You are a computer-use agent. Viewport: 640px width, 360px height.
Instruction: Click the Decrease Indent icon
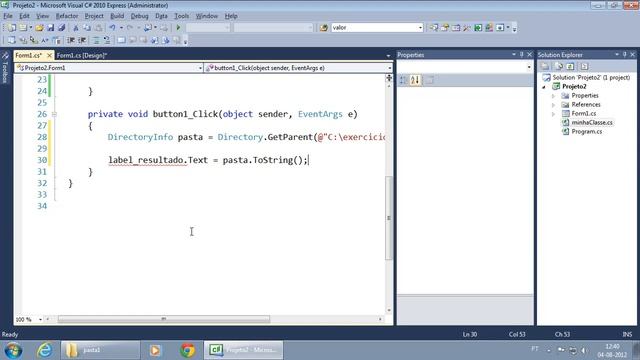pos(71,40)
